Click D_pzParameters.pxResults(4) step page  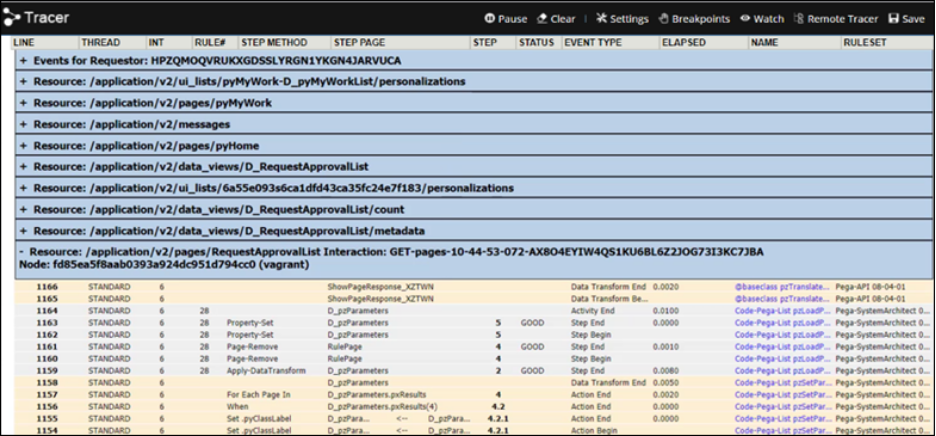(x=383, y=406)
